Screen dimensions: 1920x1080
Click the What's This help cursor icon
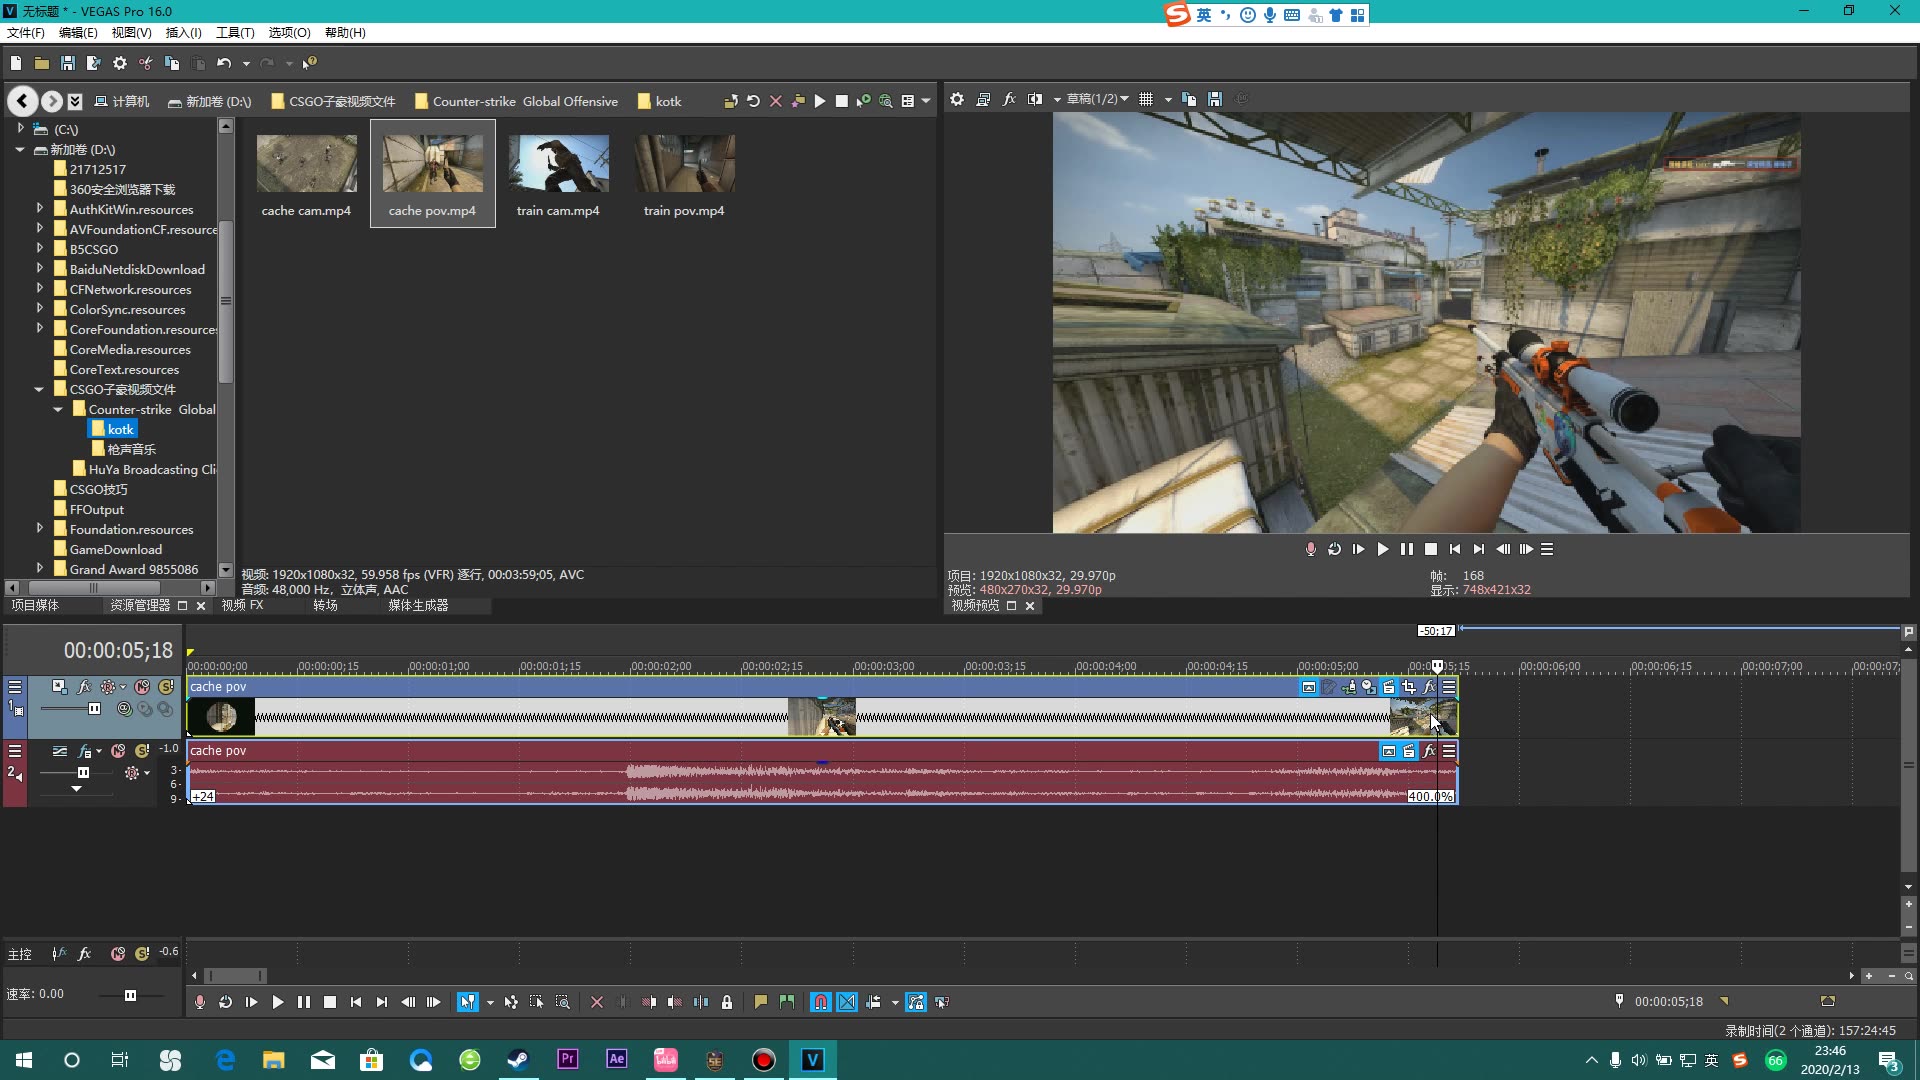(310, 63)
